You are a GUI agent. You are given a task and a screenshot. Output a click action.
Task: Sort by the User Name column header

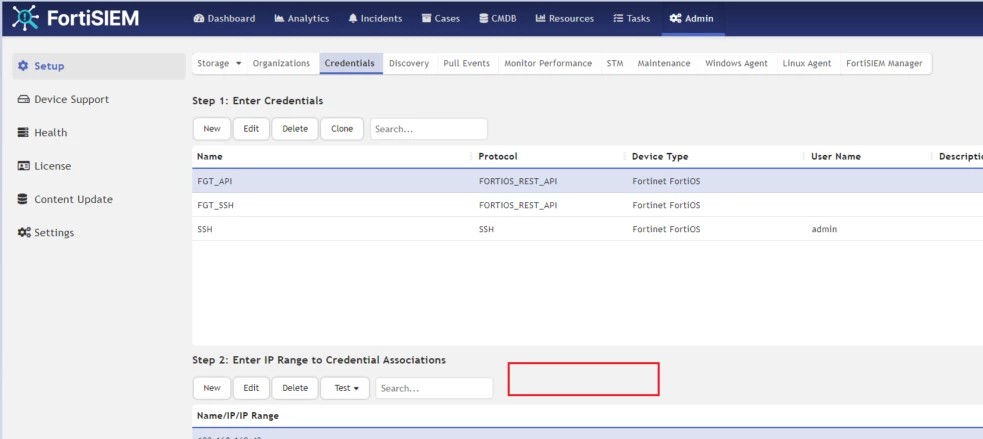pos(836,156)
